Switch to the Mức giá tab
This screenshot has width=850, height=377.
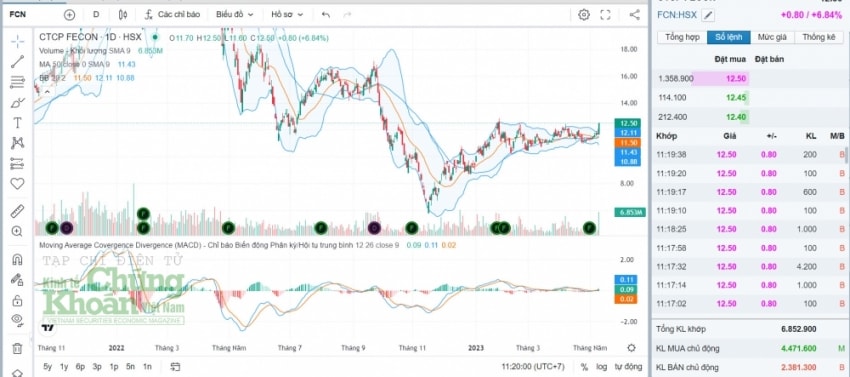(x=772, y=37)
